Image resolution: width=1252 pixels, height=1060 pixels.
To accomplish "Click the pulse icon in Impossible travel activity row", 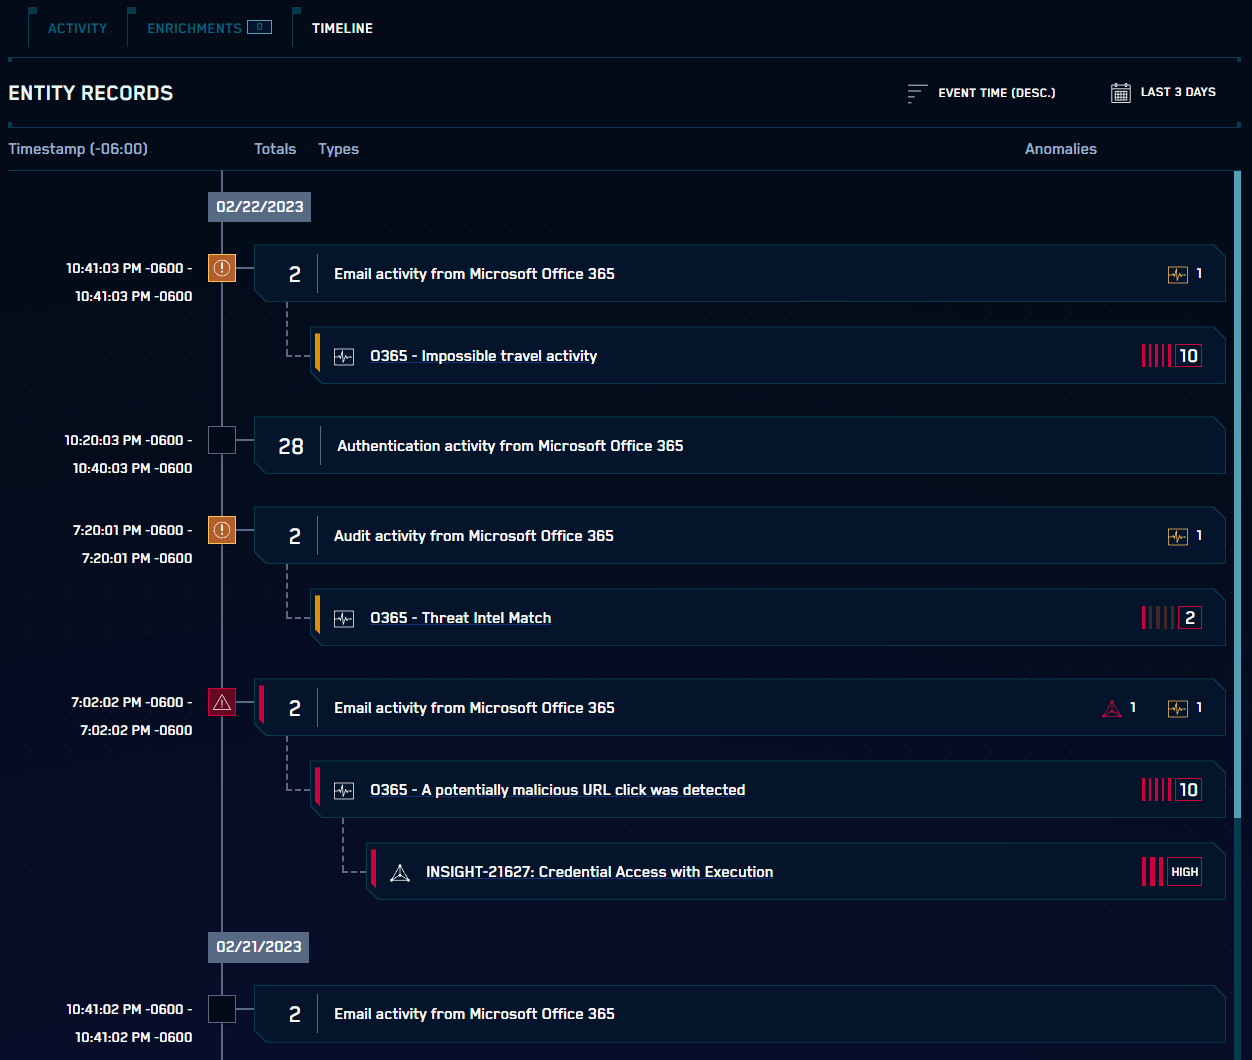I will (343, 356).
